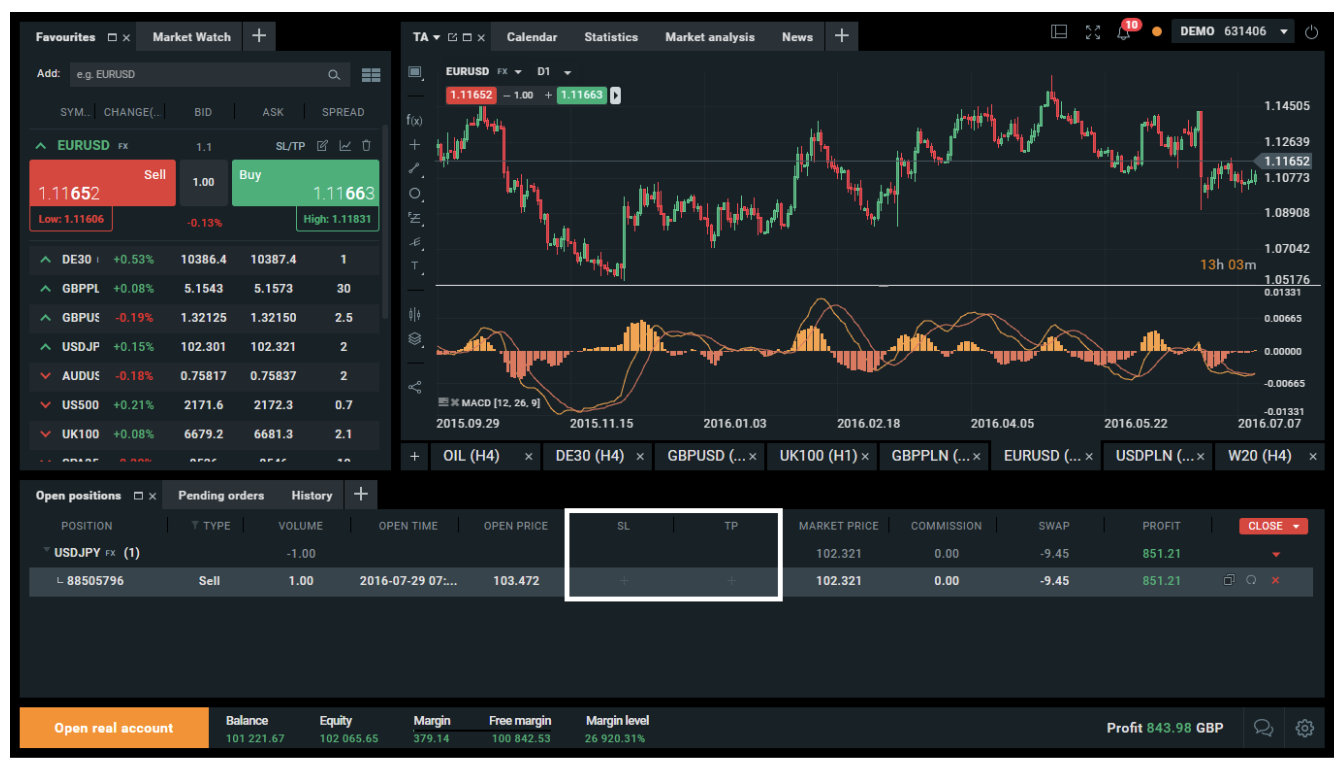Increase chart trade volume with plus

tap(548, 95)
